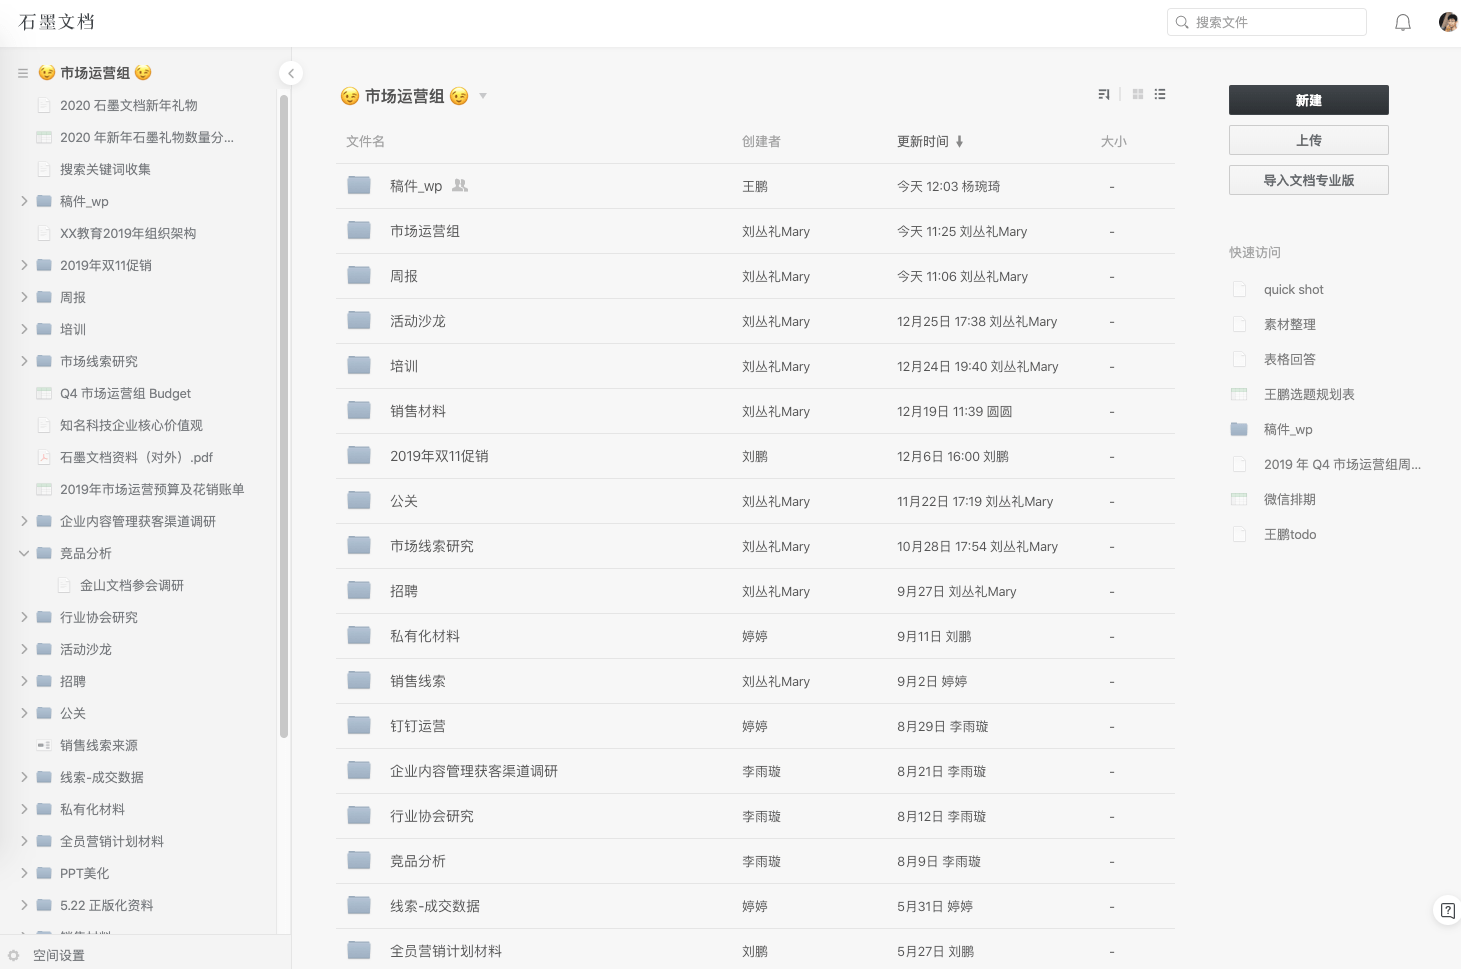The height and width of the screenshot is (969, 1461).
Task: Click the 新建 button
Action: 1308,100
